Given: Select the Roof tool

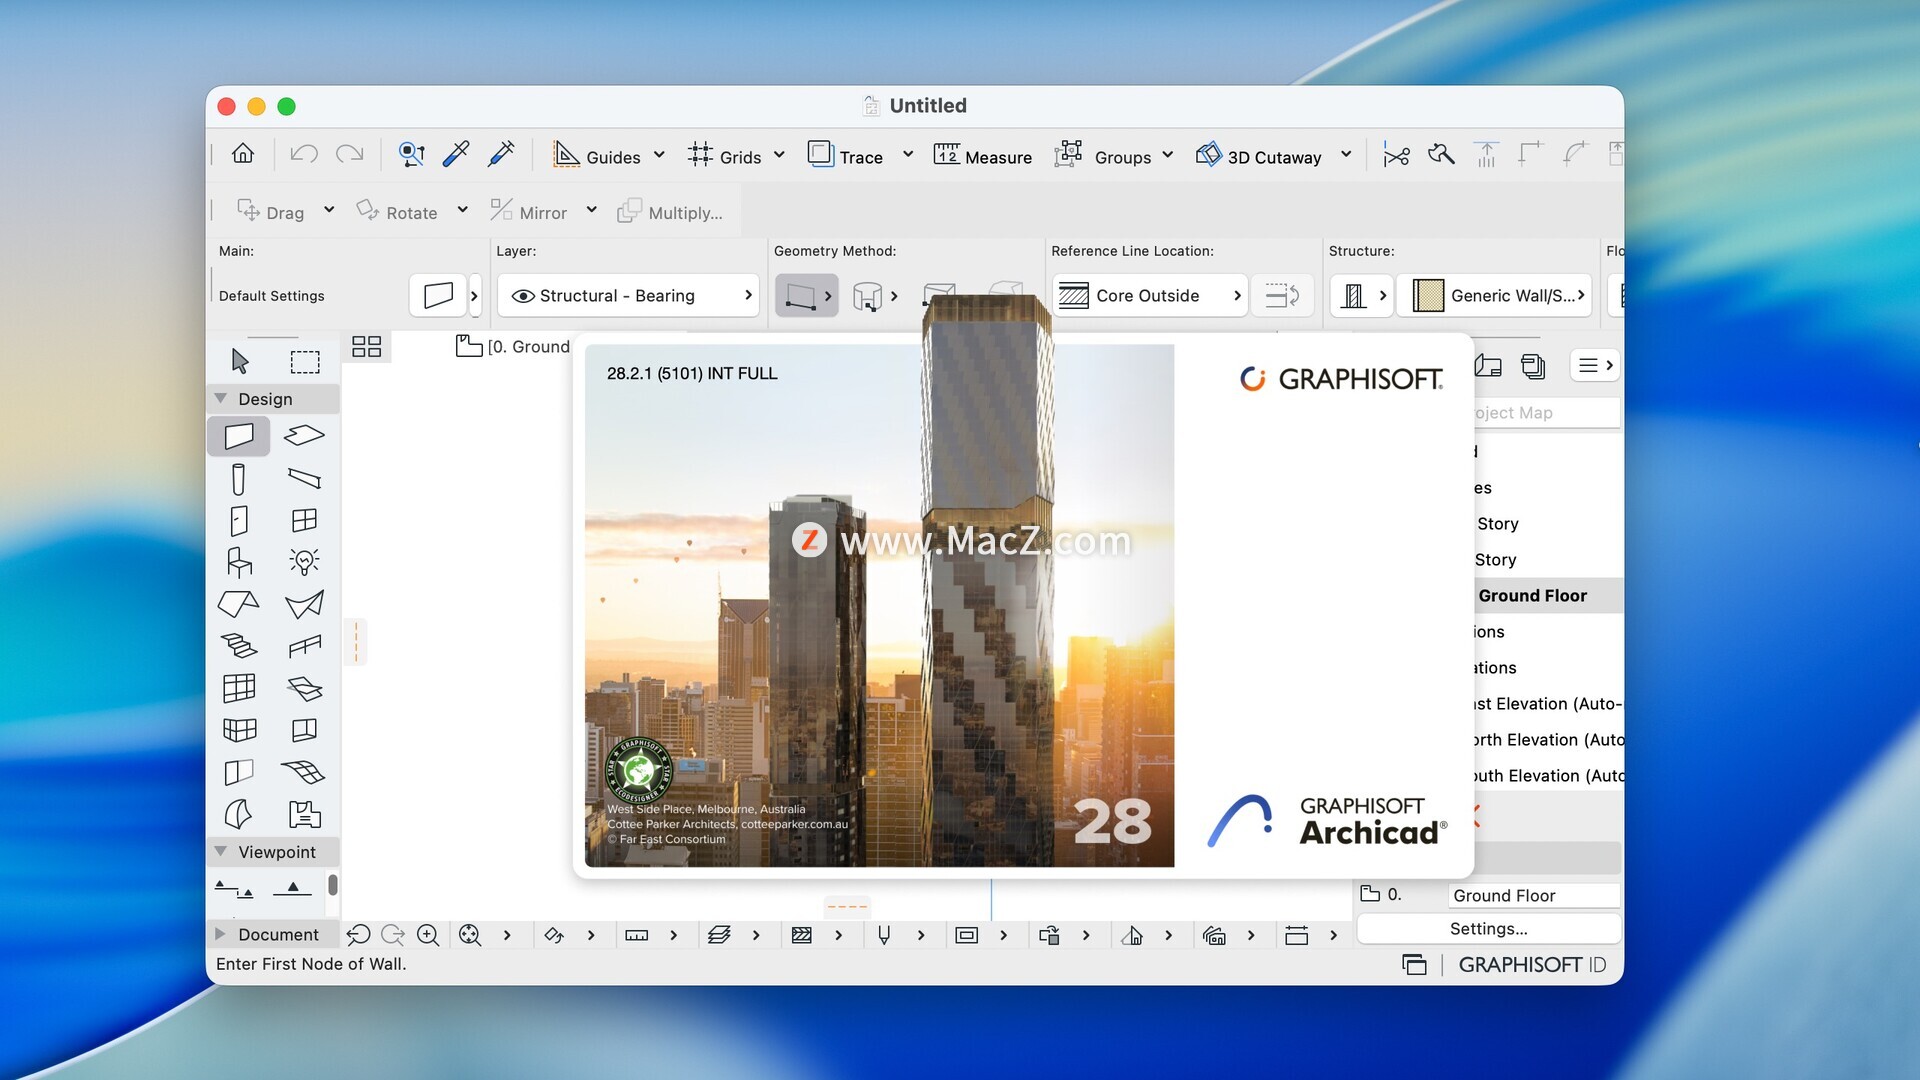Looking at the screenshot, I should click(x=239, y=604).
